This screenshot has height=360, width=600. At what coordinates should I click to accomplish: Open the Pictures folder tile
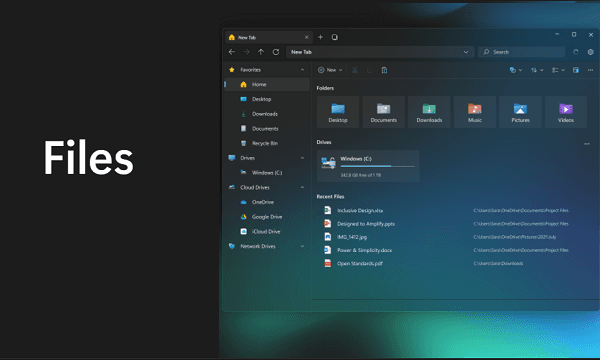(x=520, y=112)
